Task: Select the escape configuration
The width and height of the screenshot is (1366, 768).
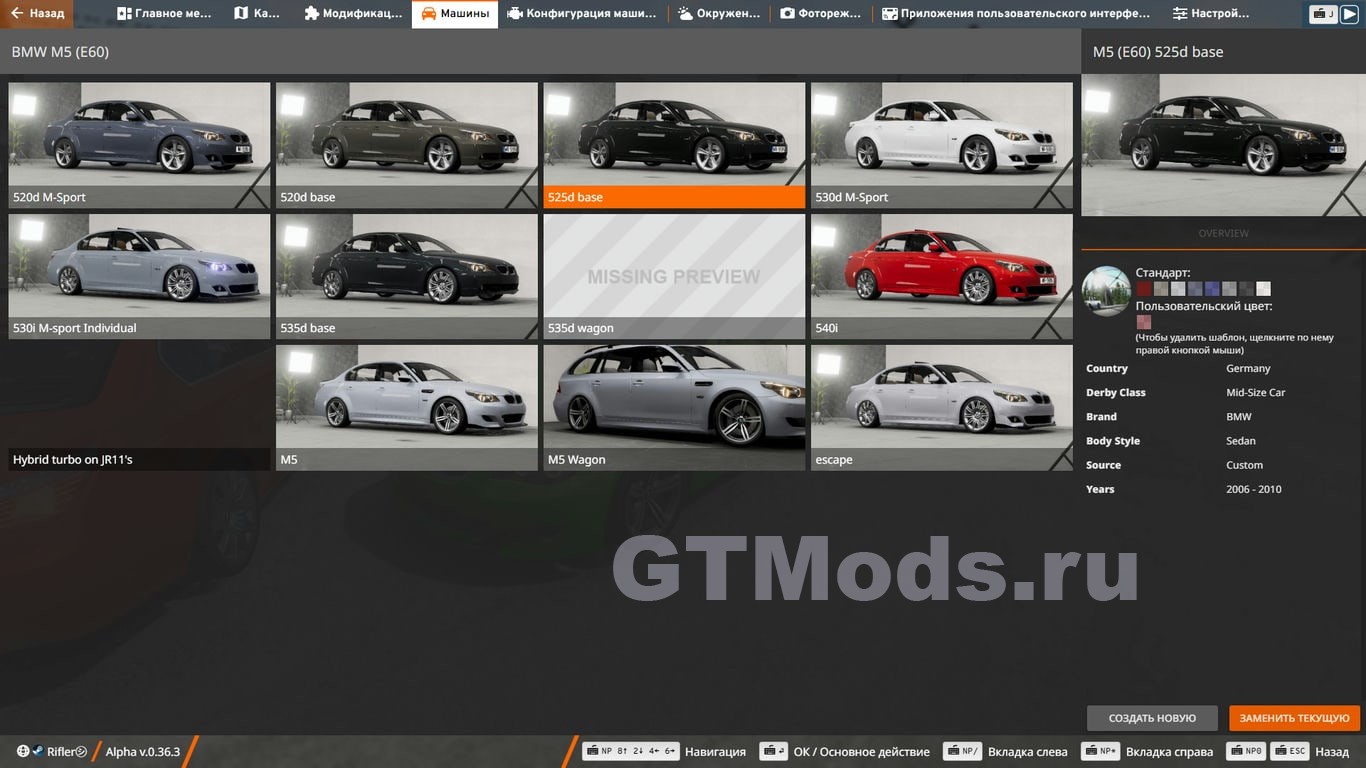Action: 942,407
